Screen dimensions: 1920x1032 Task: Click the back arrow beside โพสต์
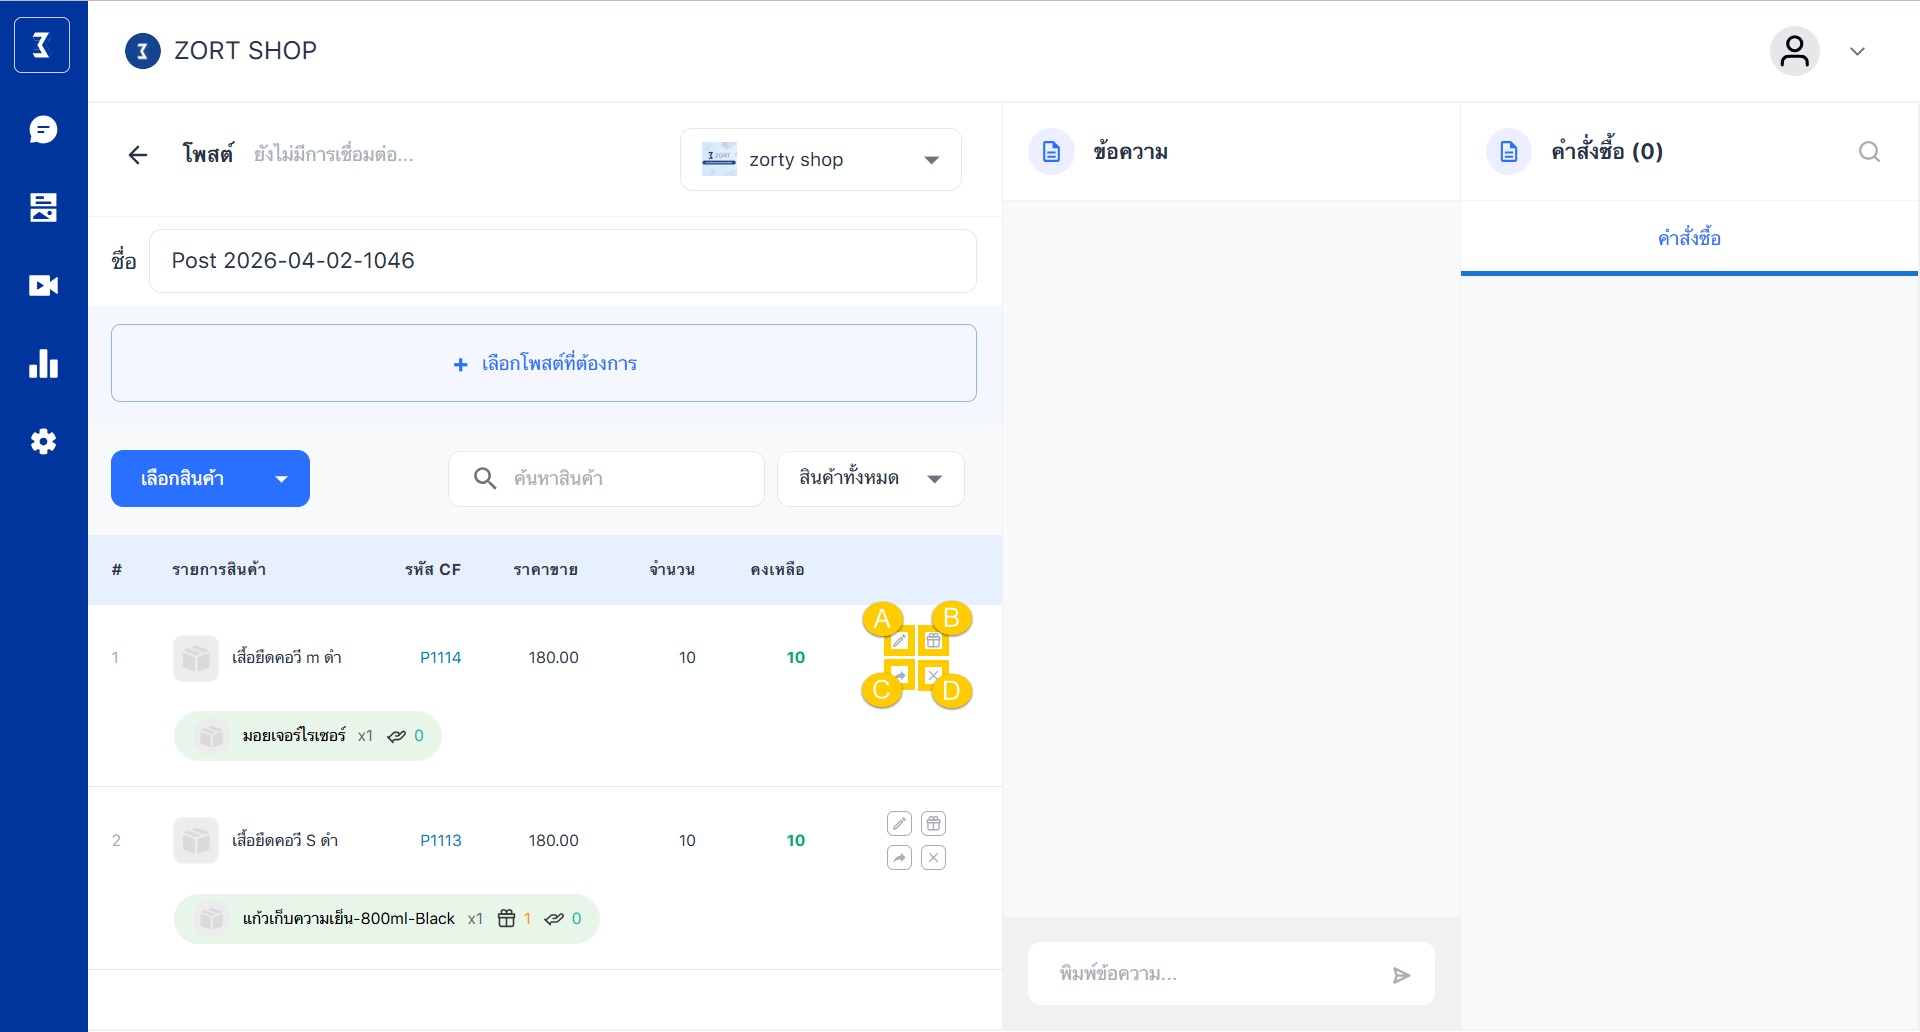pyautogui.click(x=138, y=155)
